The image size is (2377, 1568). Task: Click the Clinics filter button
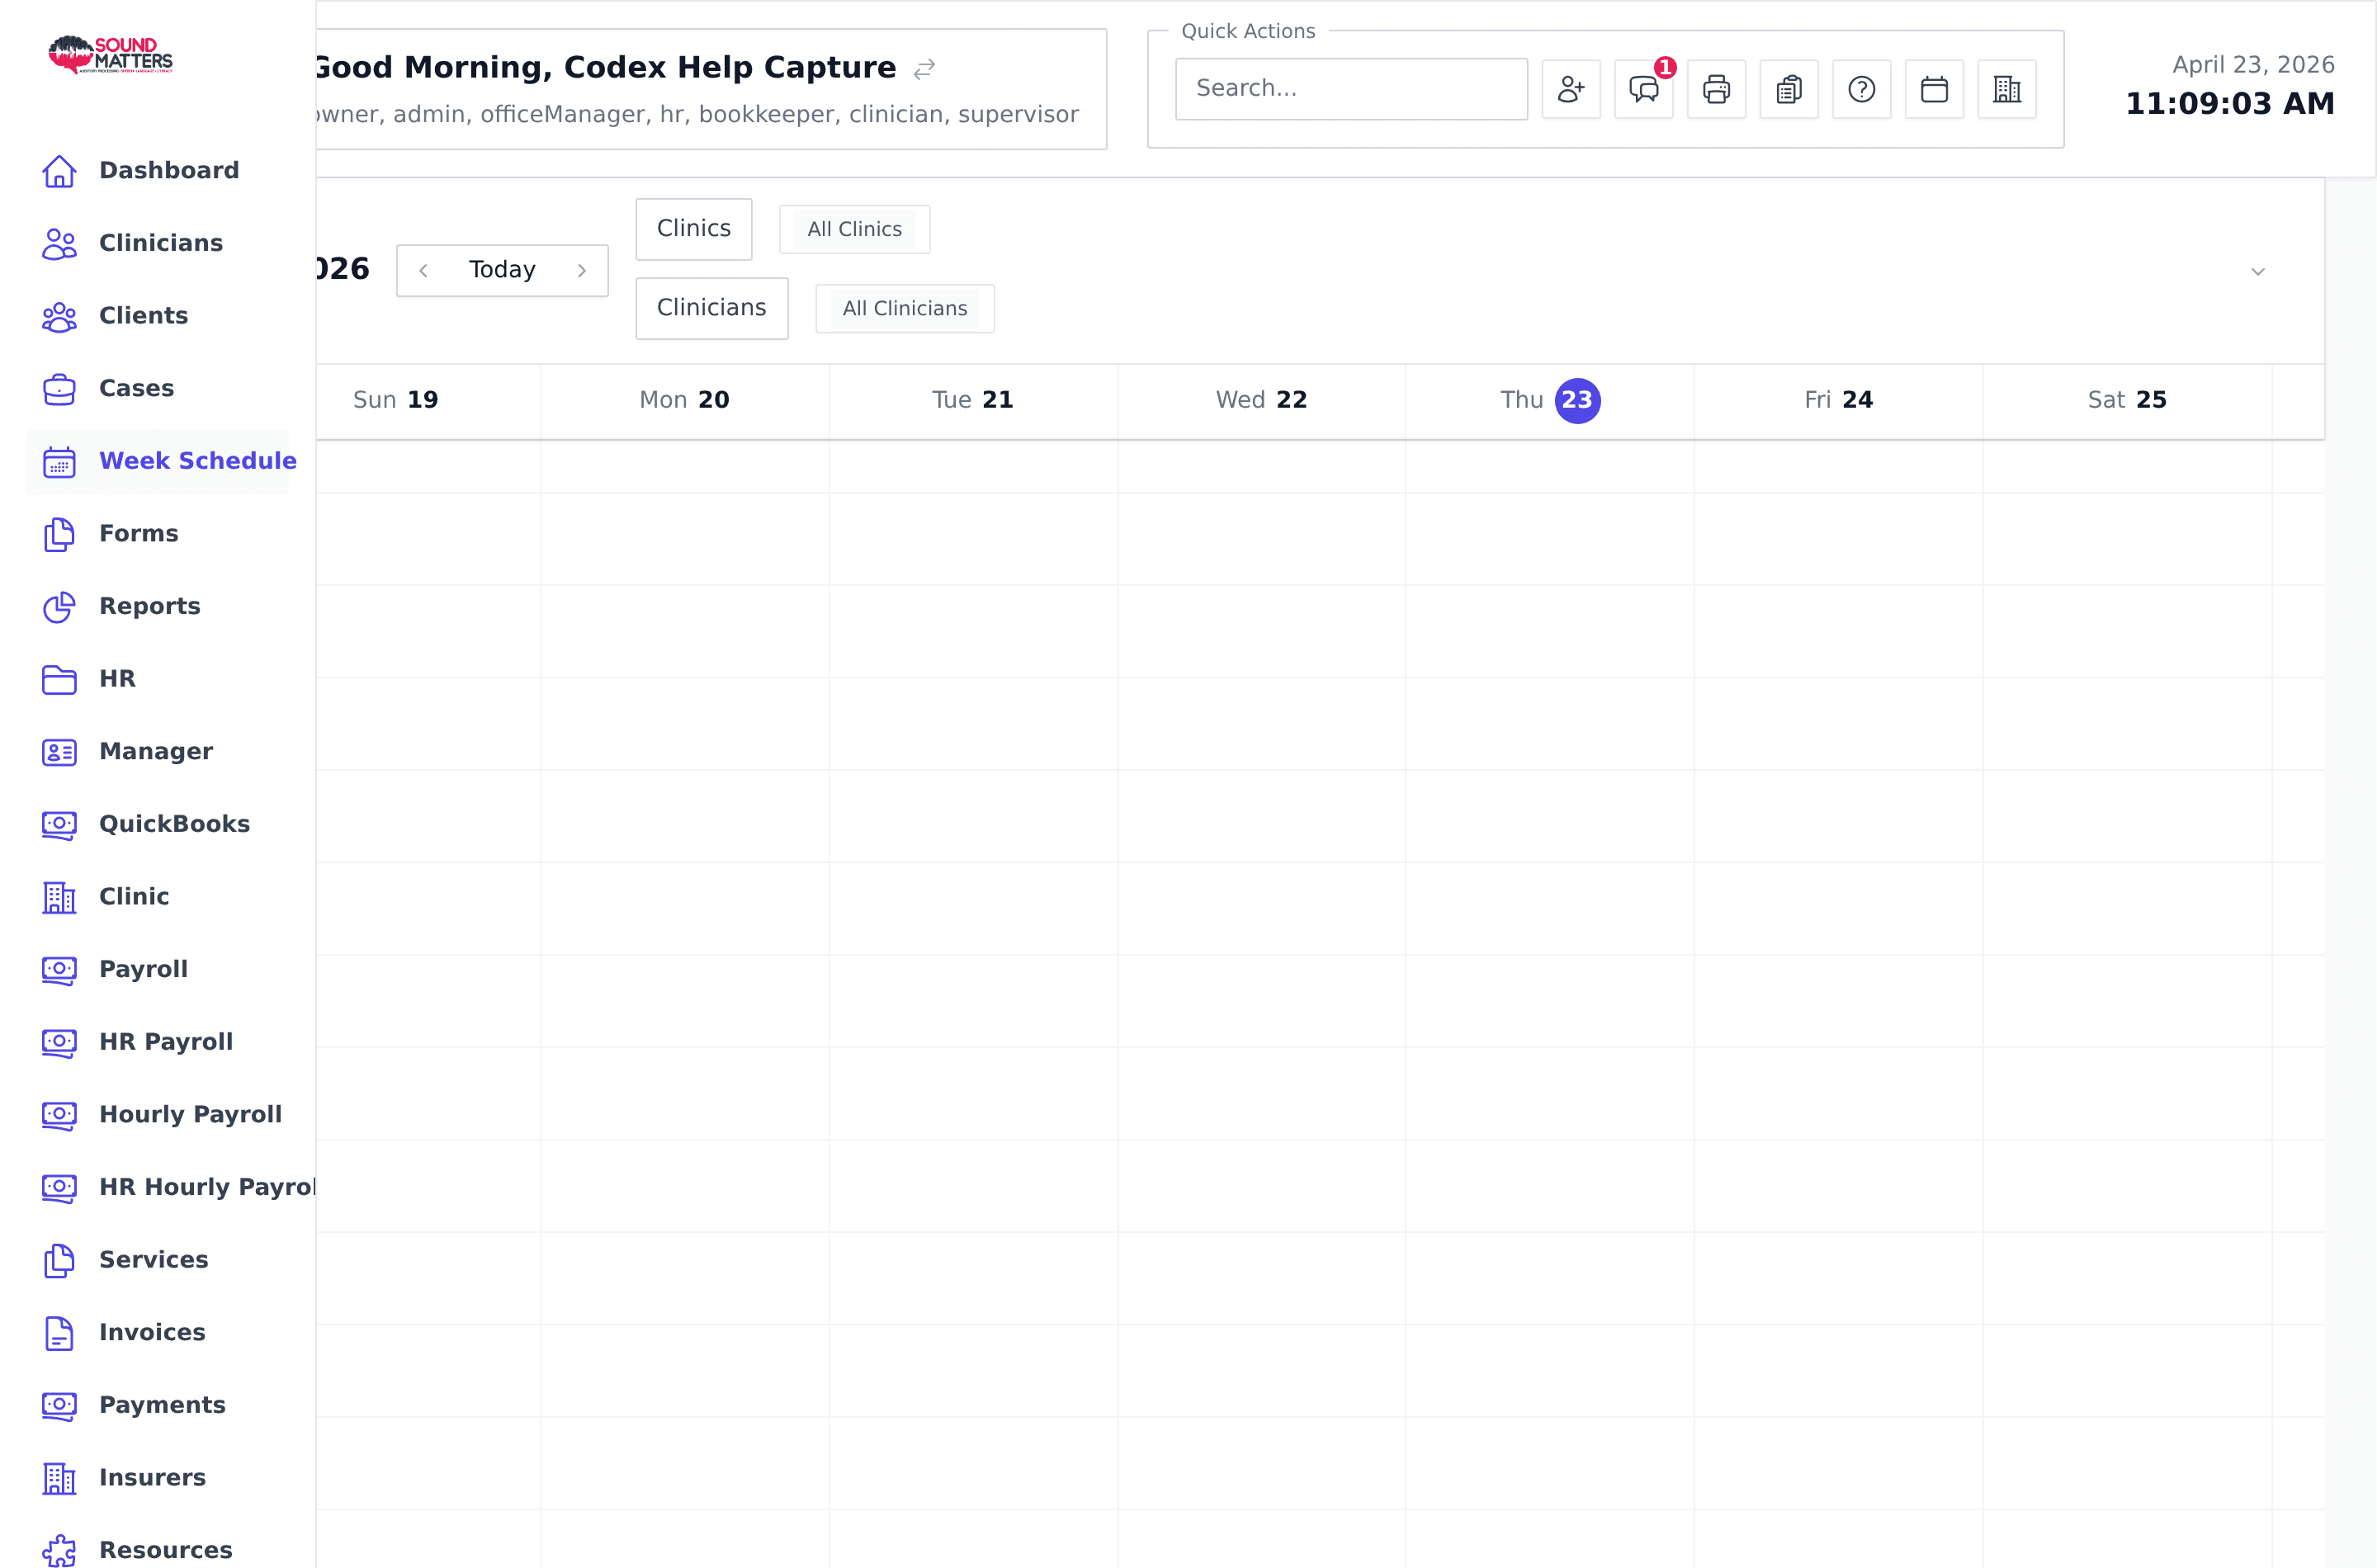[x=694, y=229]
